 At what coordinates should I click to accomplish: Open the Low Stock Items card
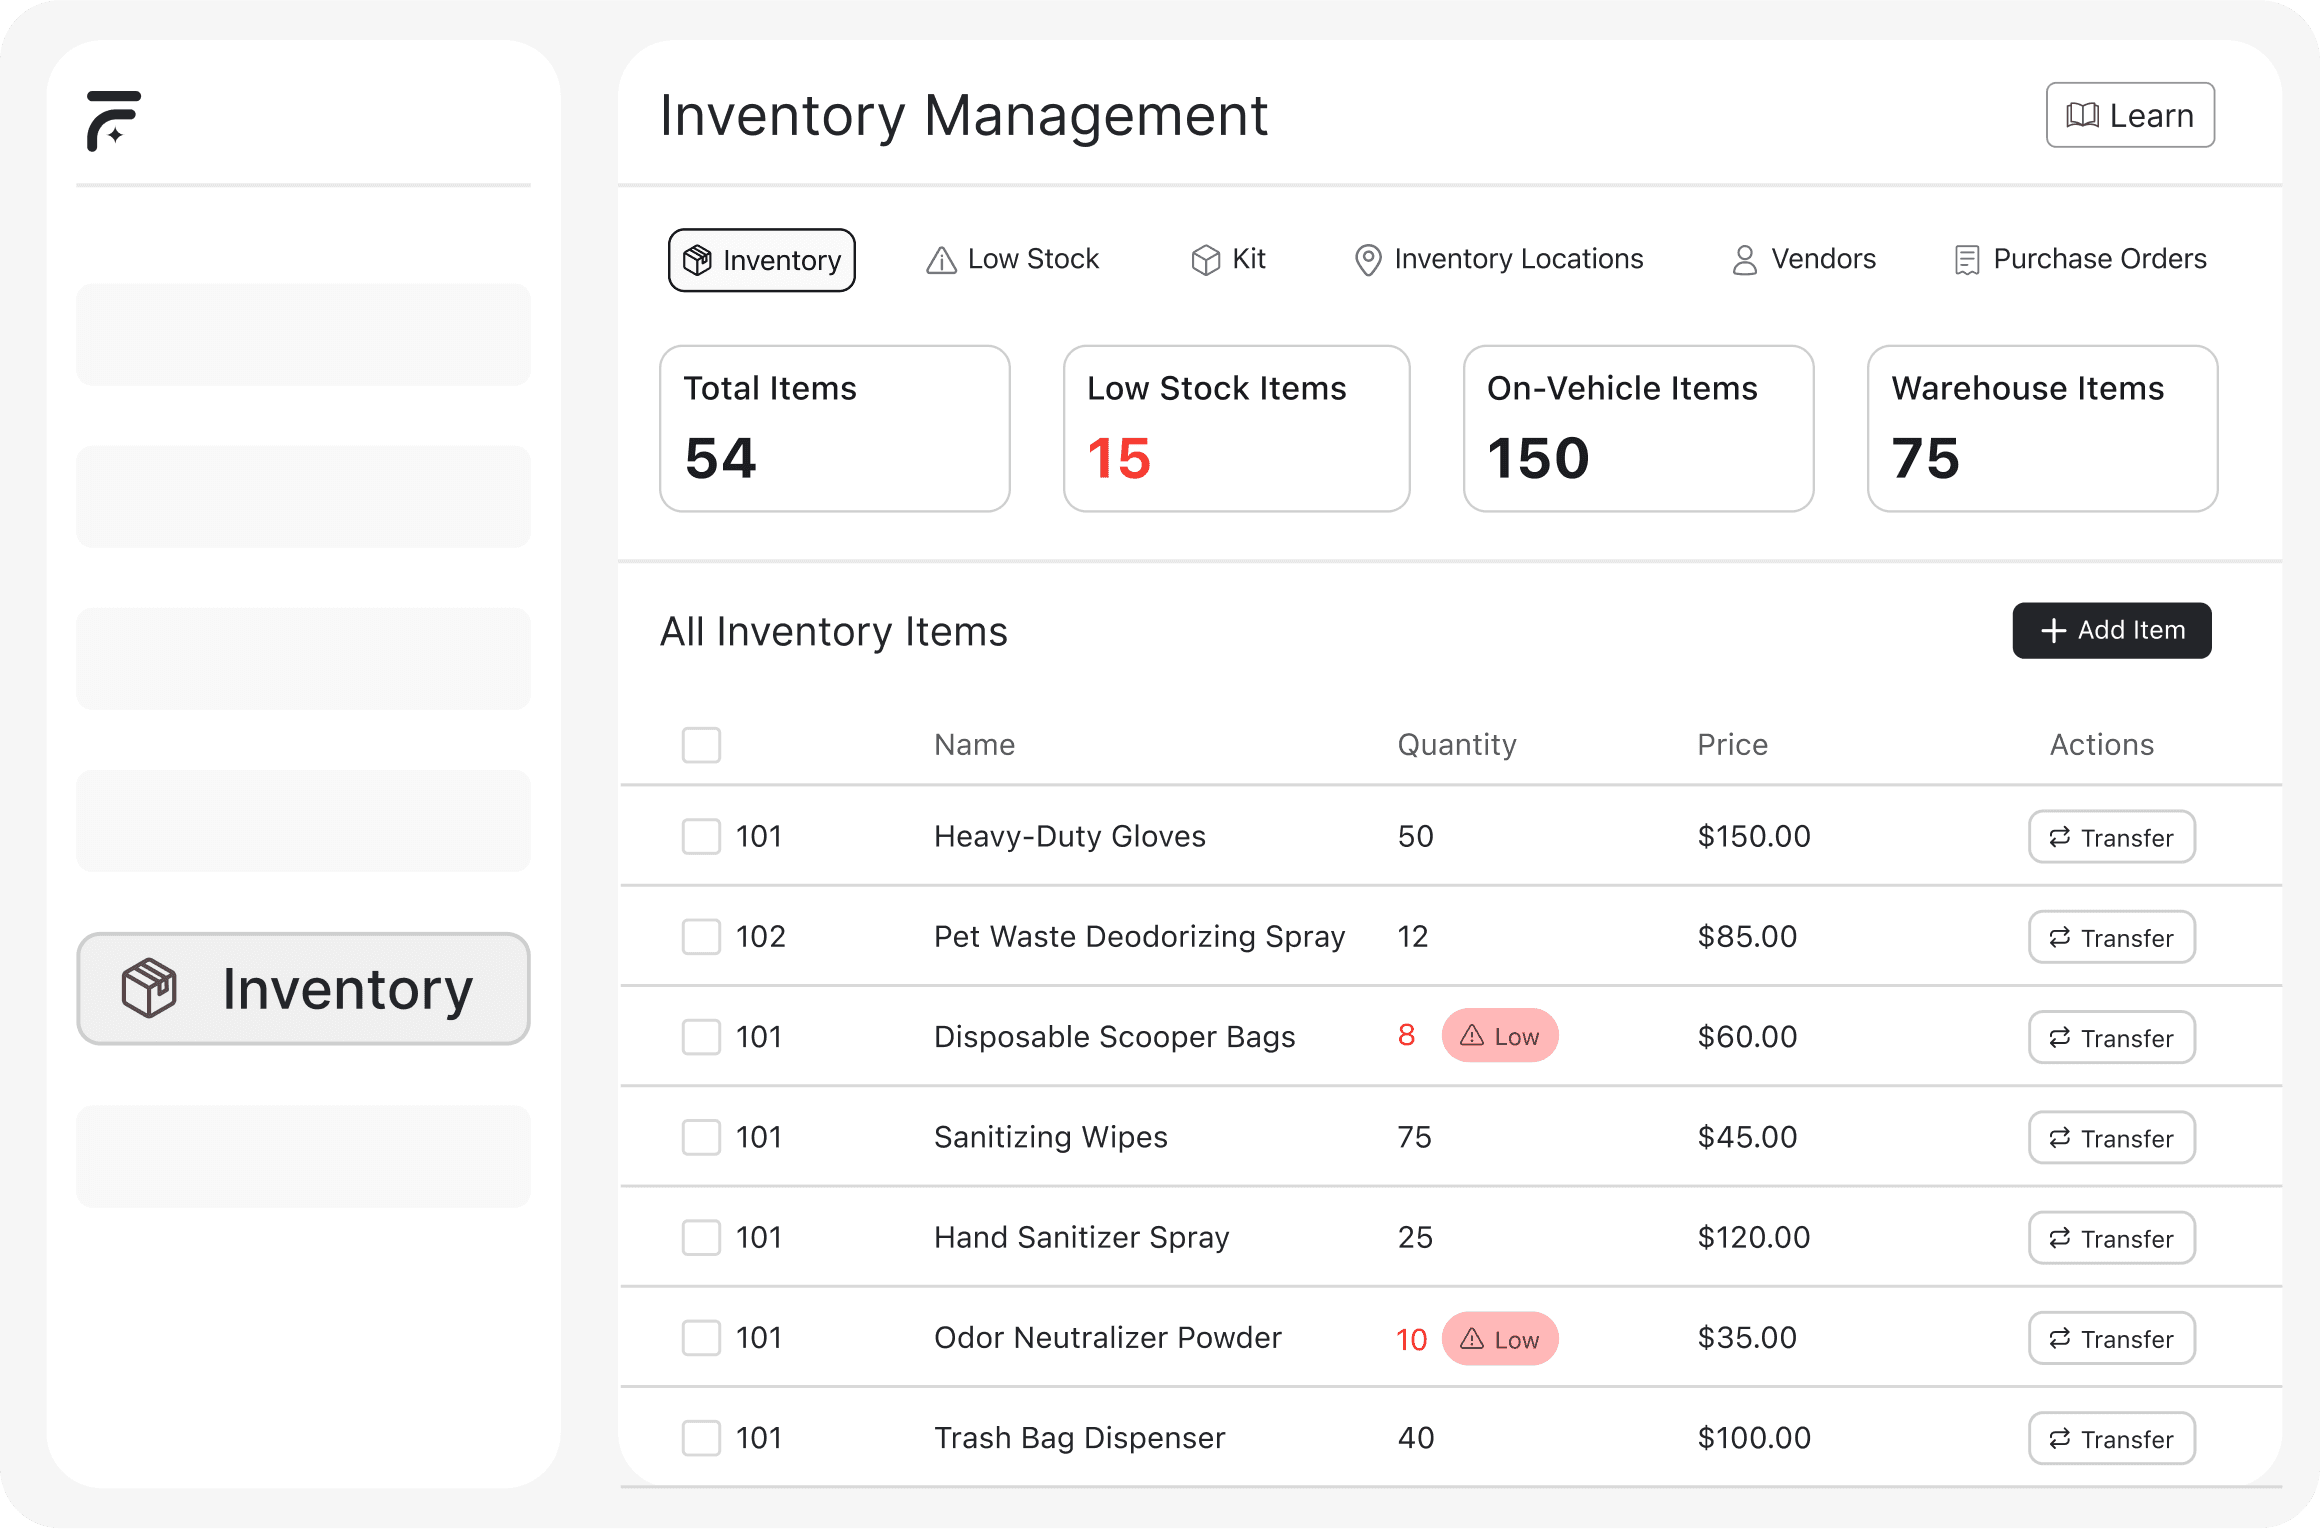click(x=1236, y=429)
